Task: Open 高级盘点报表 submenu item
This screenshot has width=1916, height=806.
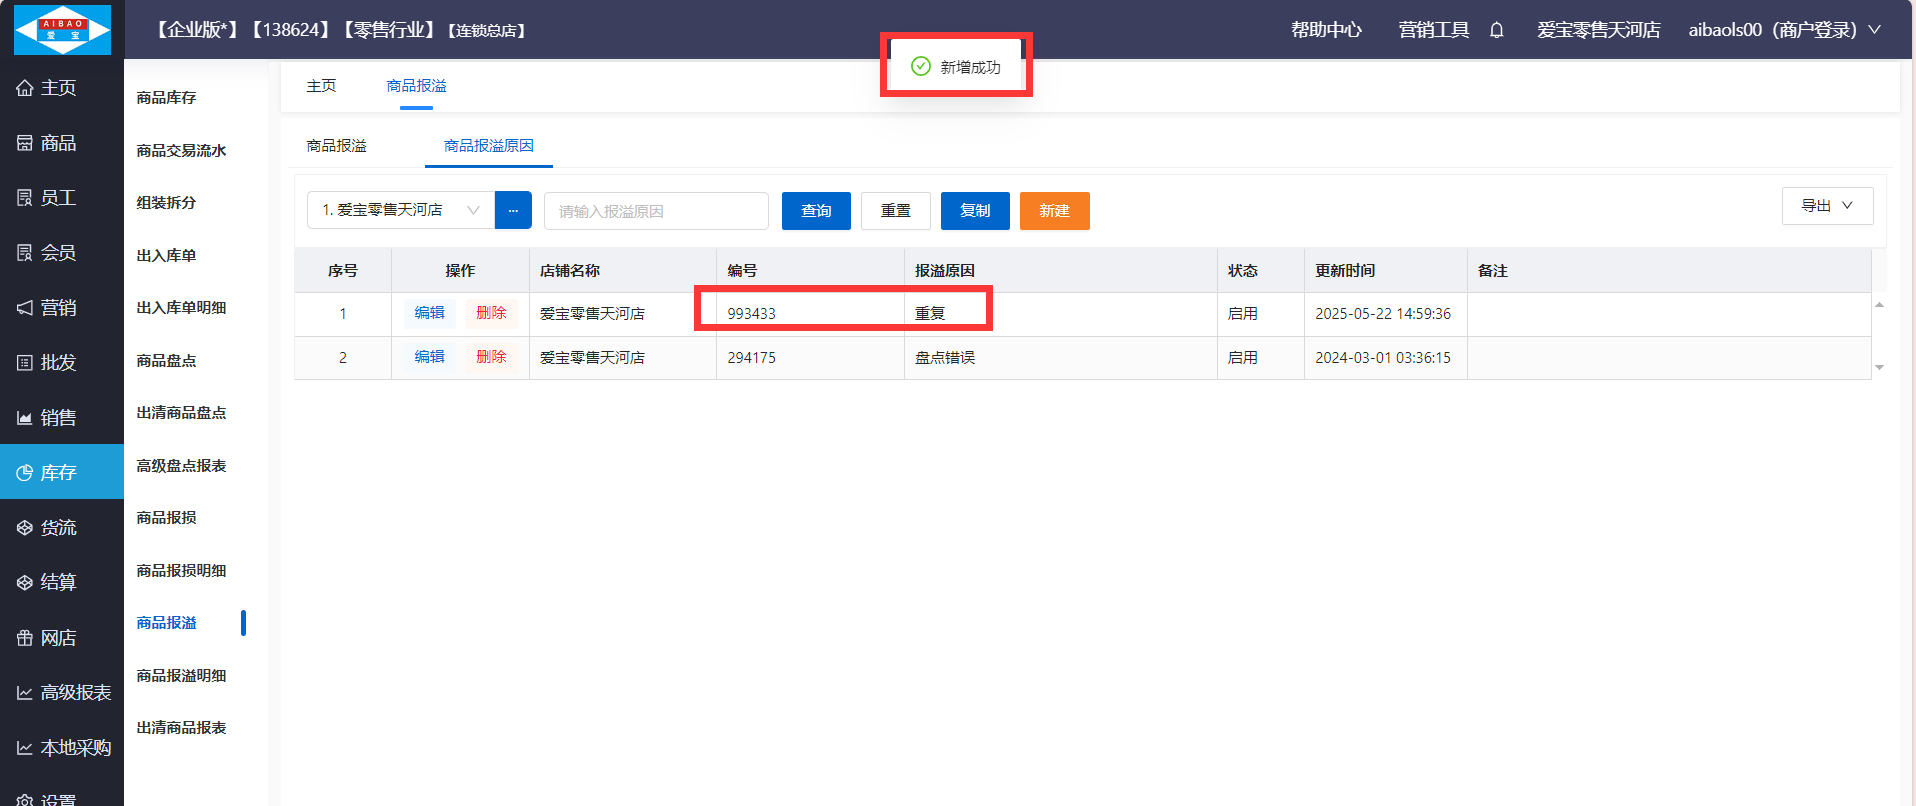Action: (181, 466)
